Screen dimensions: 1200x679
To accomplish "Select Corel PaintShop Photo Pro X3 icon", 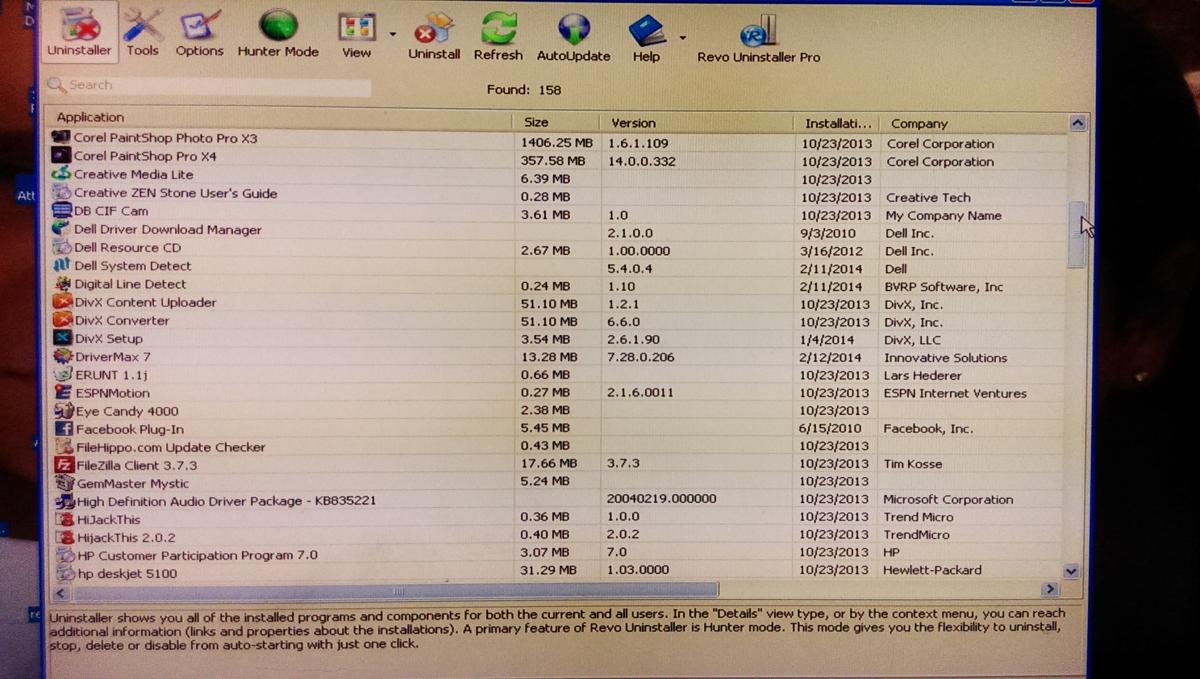I will coord(61,137).
